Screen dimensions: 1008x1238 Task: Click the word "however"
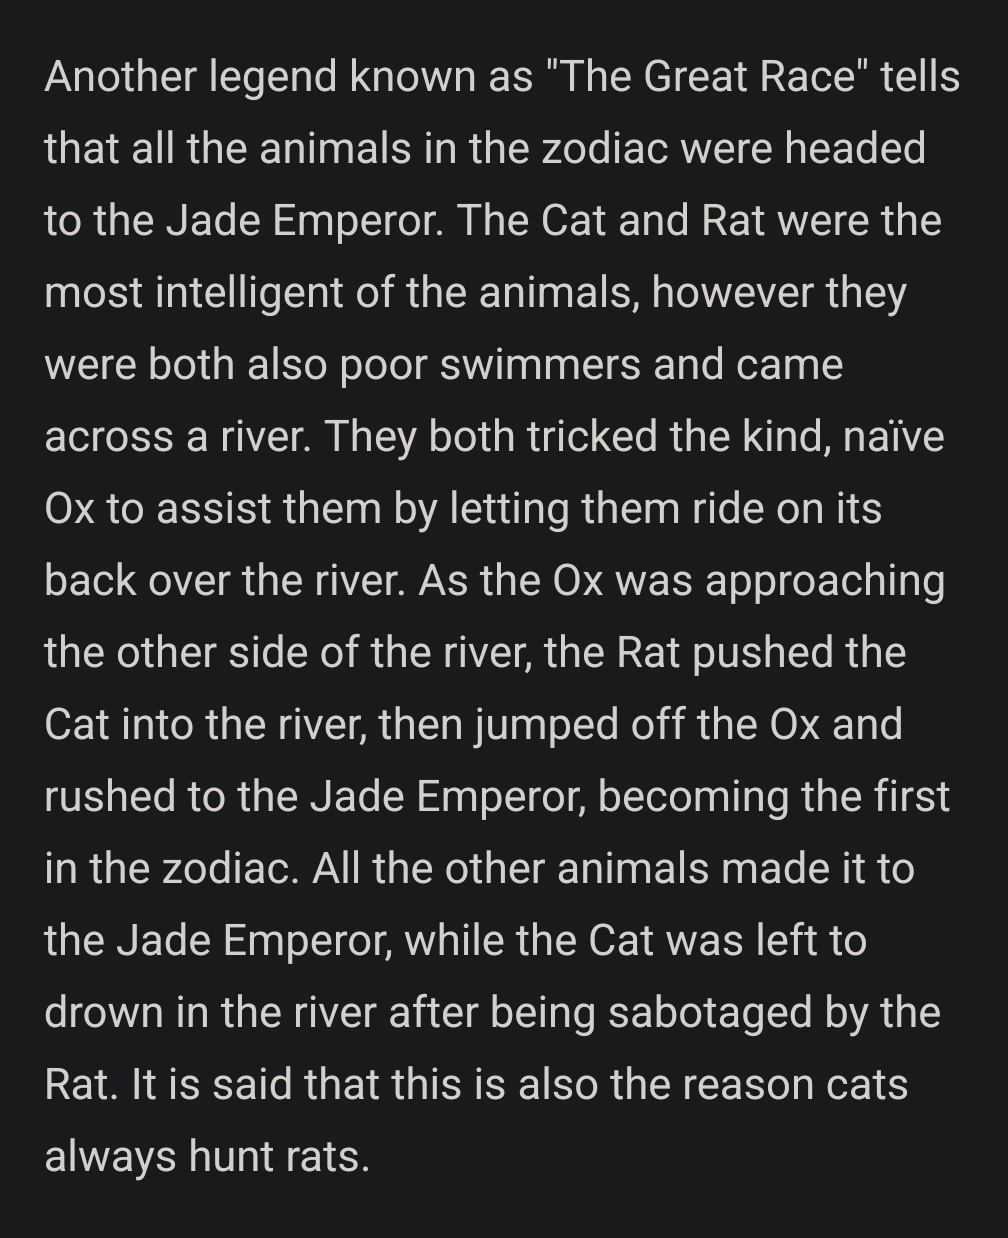[x=730, y=293]
